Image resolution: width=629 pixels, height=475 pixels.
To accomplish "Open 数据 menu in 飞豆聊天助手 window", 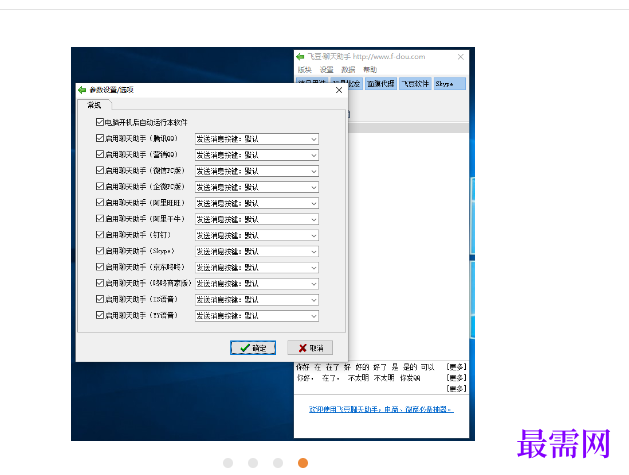I will (x=348, y=70).
